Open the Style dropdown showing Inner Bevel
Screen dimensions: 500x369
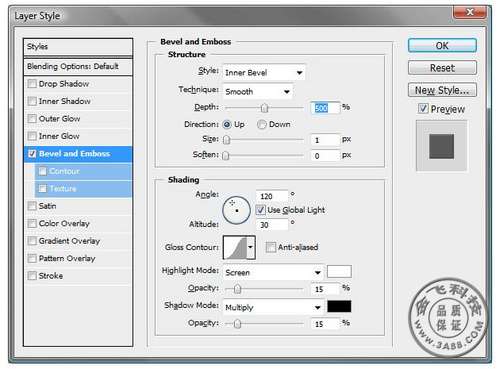click(264, 72)
